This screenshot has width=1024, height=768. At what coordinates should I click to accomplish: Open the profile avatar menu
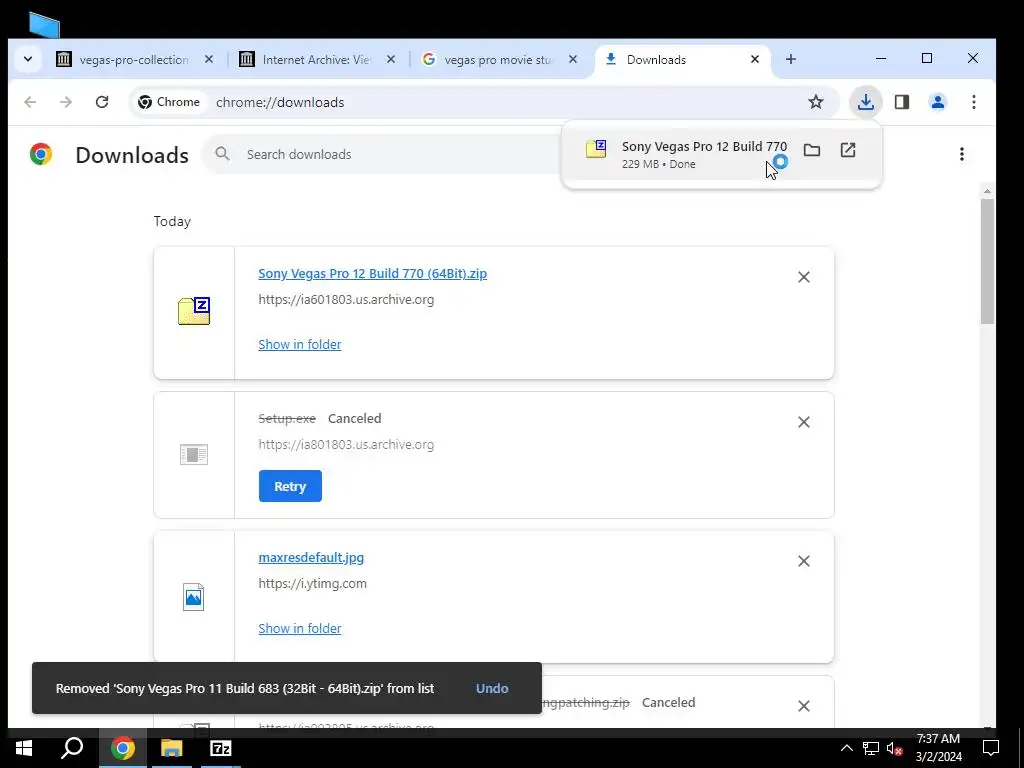[938, 102]
